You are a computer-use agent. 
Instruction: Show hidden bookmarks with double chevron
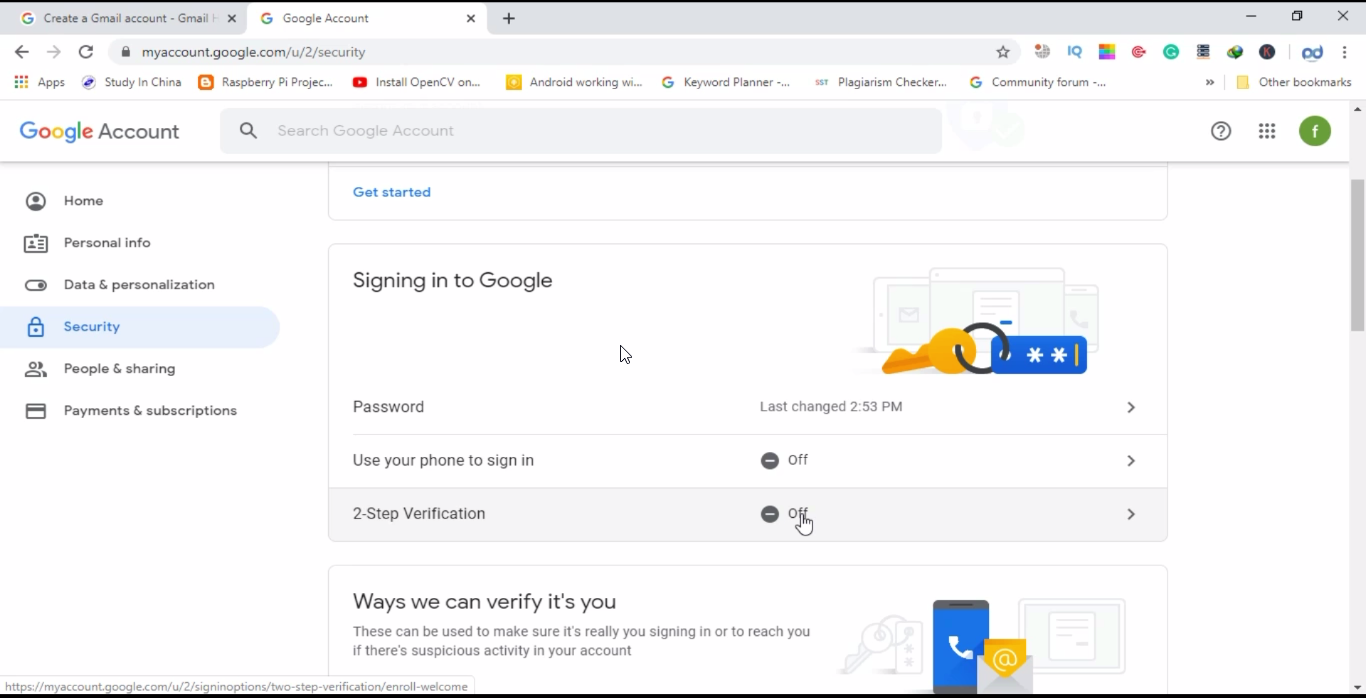pos(1210,82)
